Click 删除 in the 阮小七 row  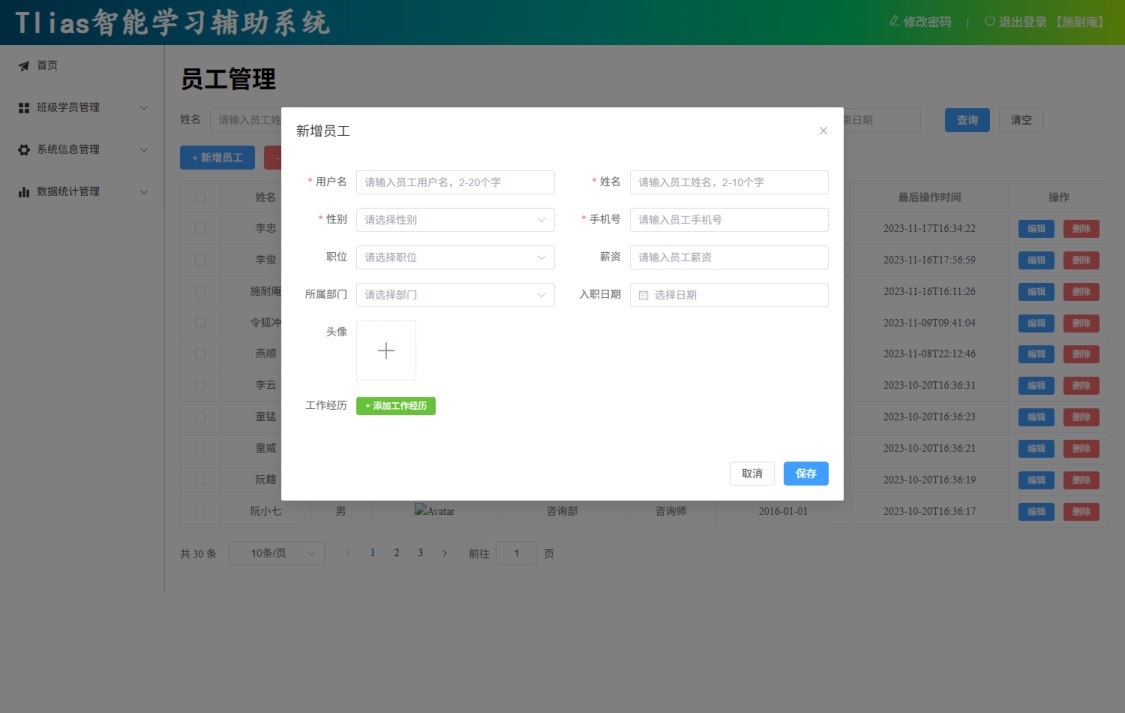(1081, 511)
